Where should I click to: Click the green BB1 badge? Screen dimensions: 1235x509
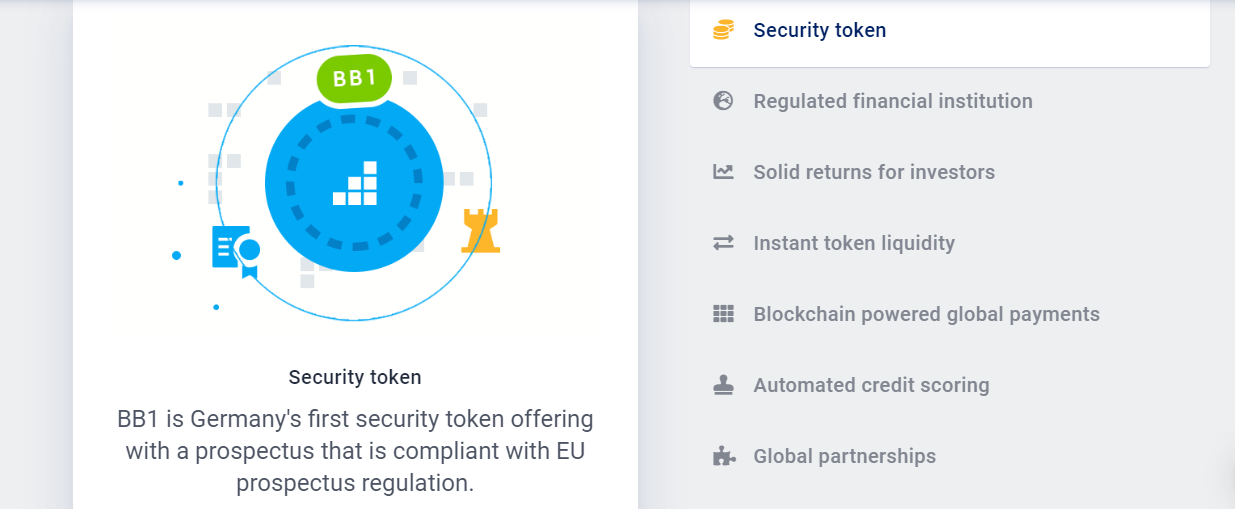(354, 80)
